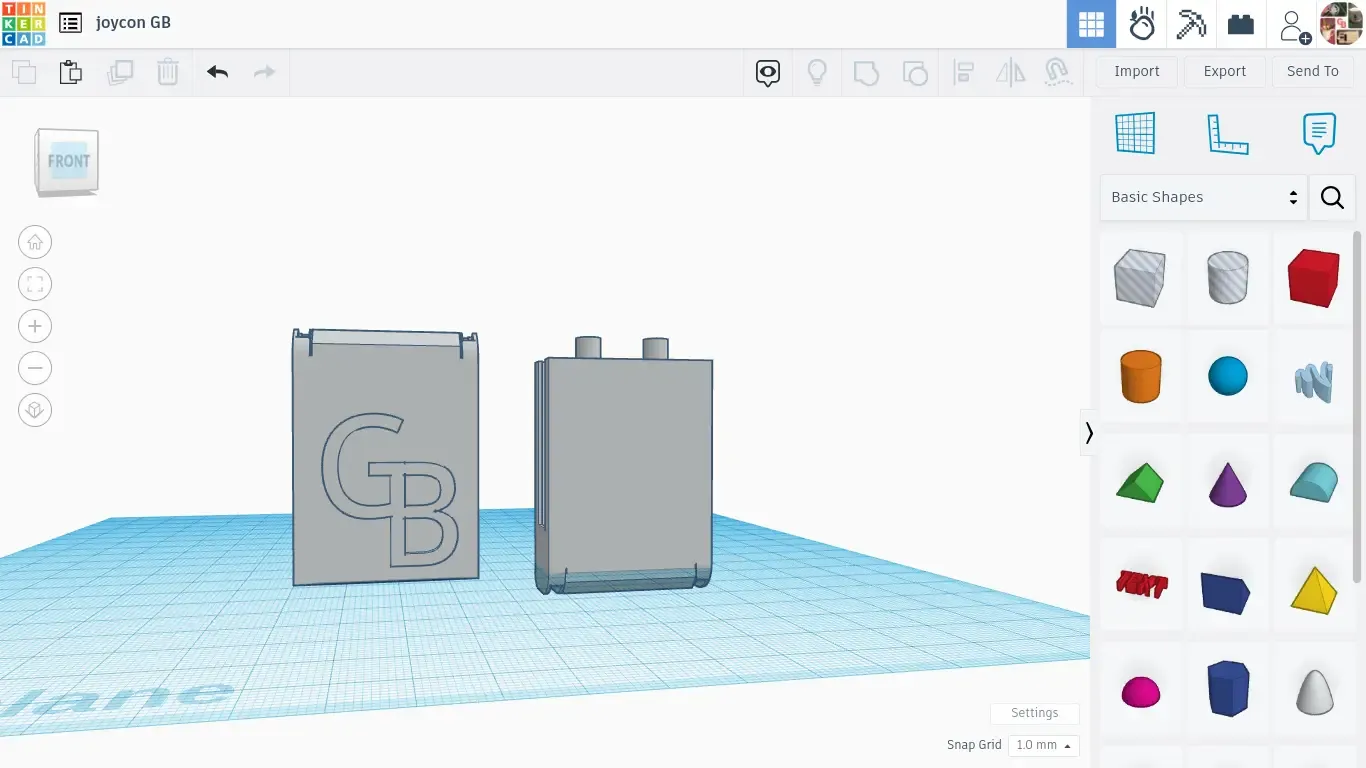The width and height of the screenshot is (1366, 768).
Task: Click the Zoom out minus button
Action: tap(35, 368)
